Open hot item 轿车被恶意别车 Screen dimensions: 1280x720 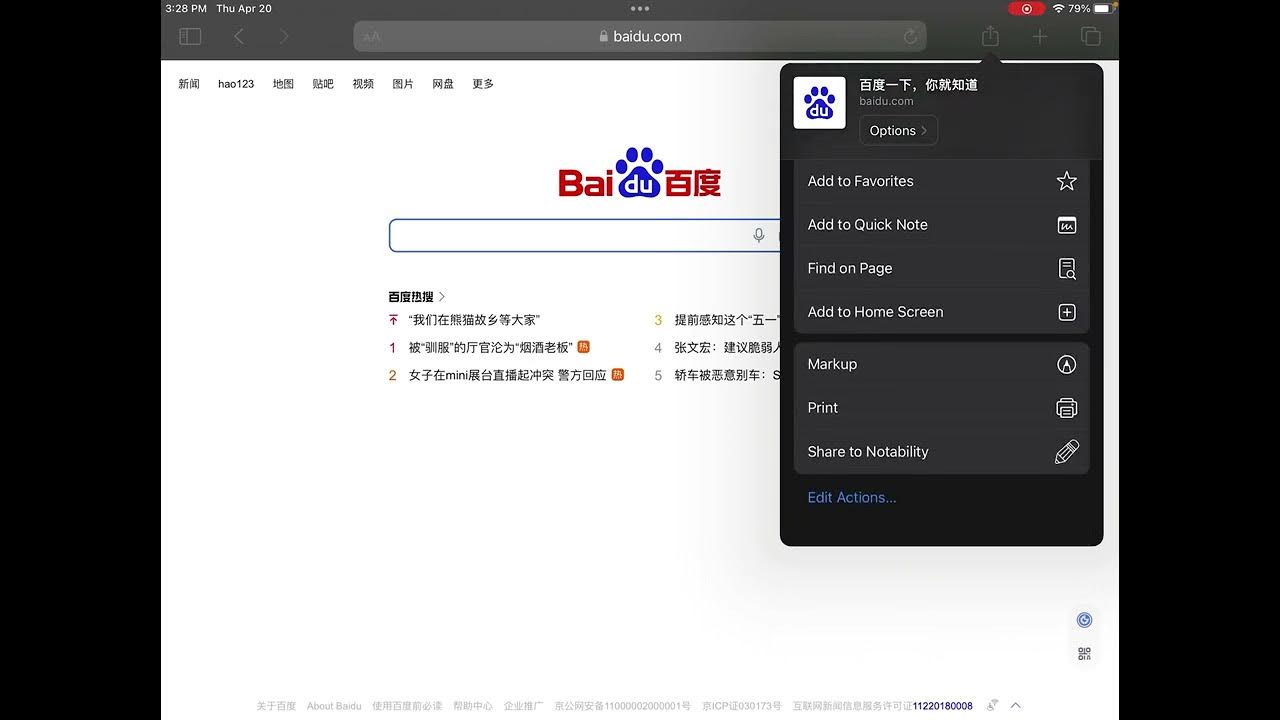727,375
